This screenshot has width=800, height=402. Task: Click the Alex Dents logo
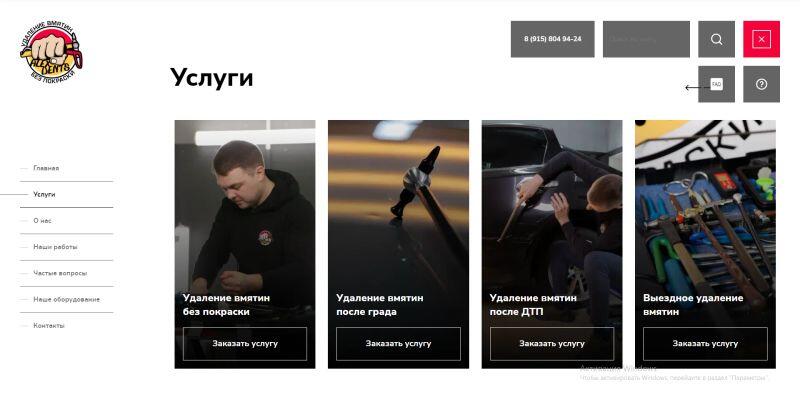click(51, 51)
